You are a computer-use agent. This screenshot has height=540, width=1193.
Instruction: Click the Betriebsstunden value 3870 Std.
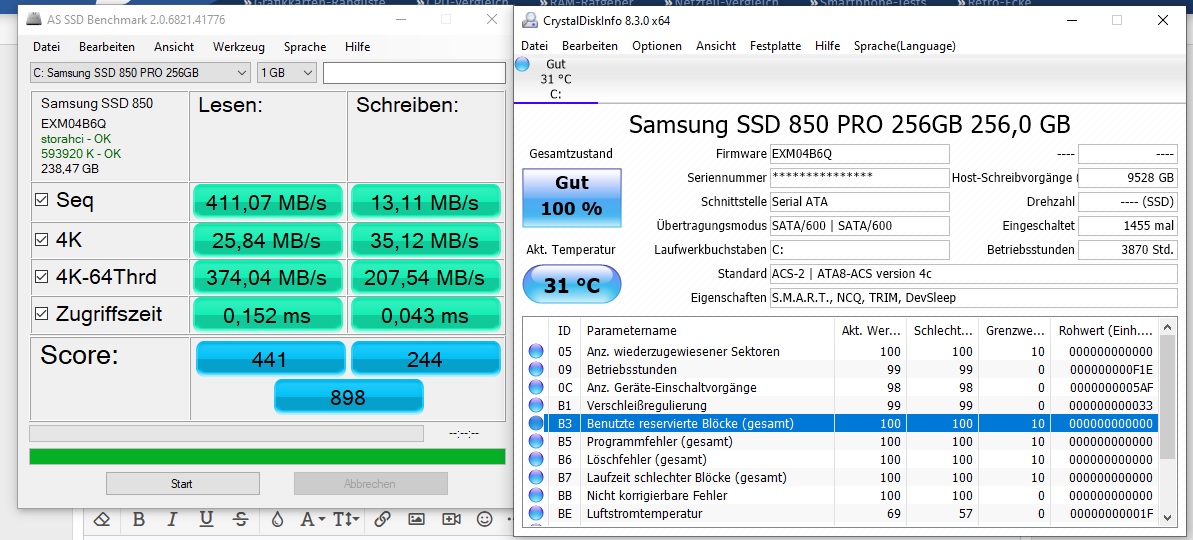click(1128, 249)
